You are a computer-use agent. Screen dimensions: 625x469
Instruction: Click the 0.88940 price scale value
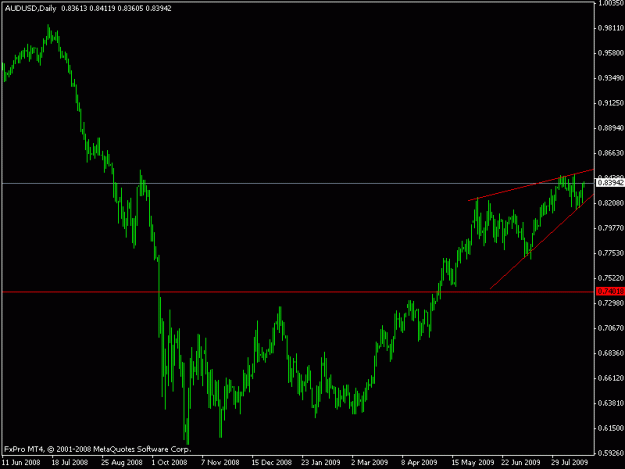611,128
